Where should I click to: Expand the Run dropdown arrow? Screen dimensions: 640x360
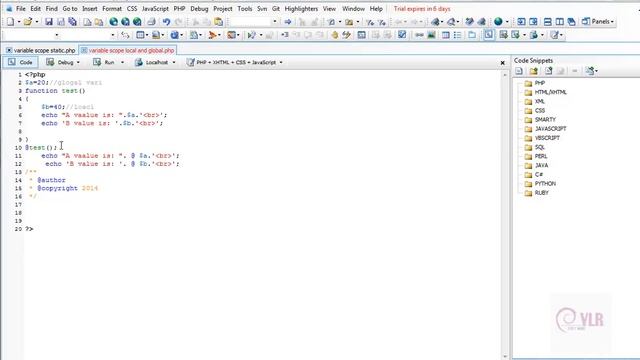(122, 62)
